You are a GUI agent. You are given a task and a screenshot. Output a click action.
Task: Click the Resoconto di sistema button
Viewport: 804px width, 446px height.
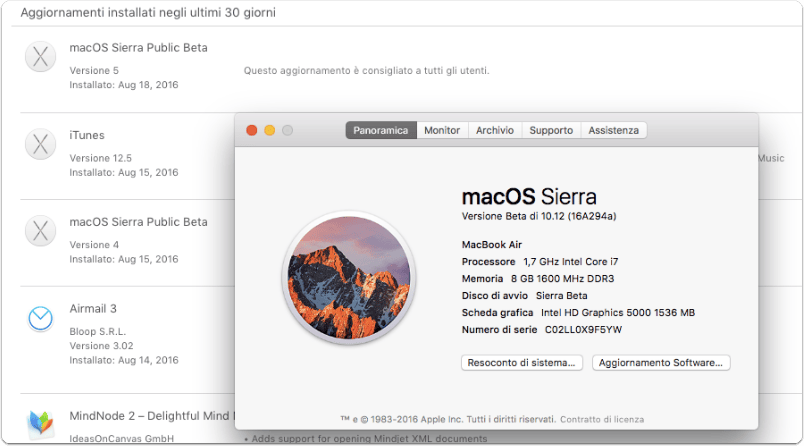(x=522, y=362)
